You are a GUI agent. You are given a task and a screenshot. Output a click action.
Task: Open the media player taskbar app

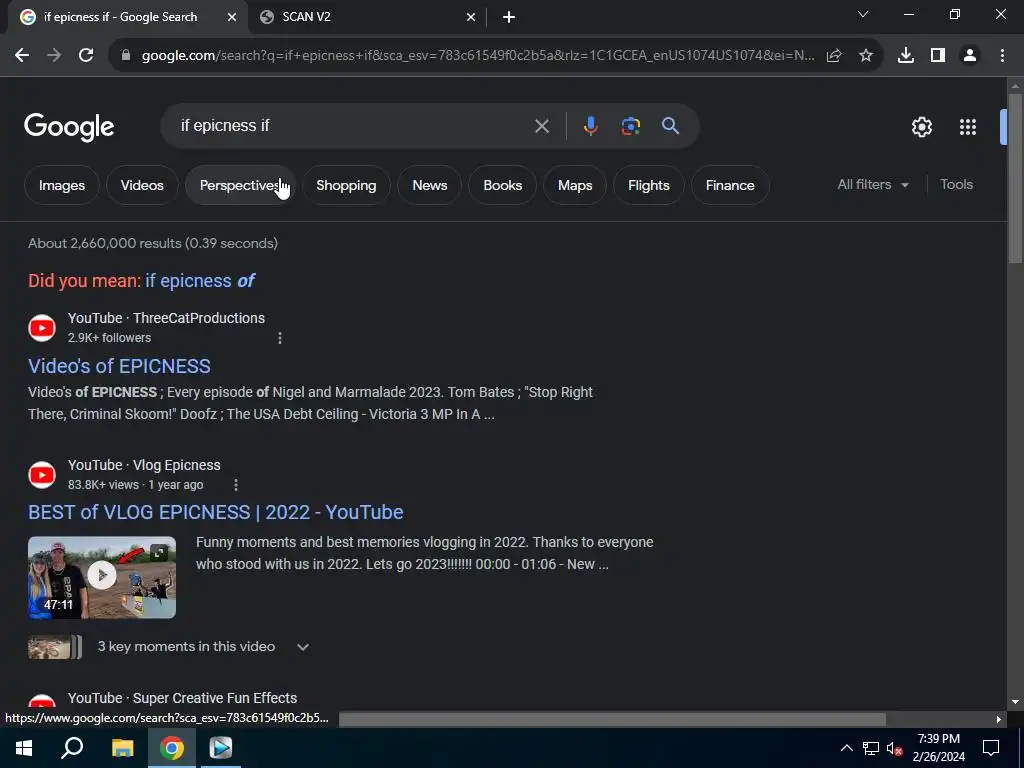[x=221, y=748]
